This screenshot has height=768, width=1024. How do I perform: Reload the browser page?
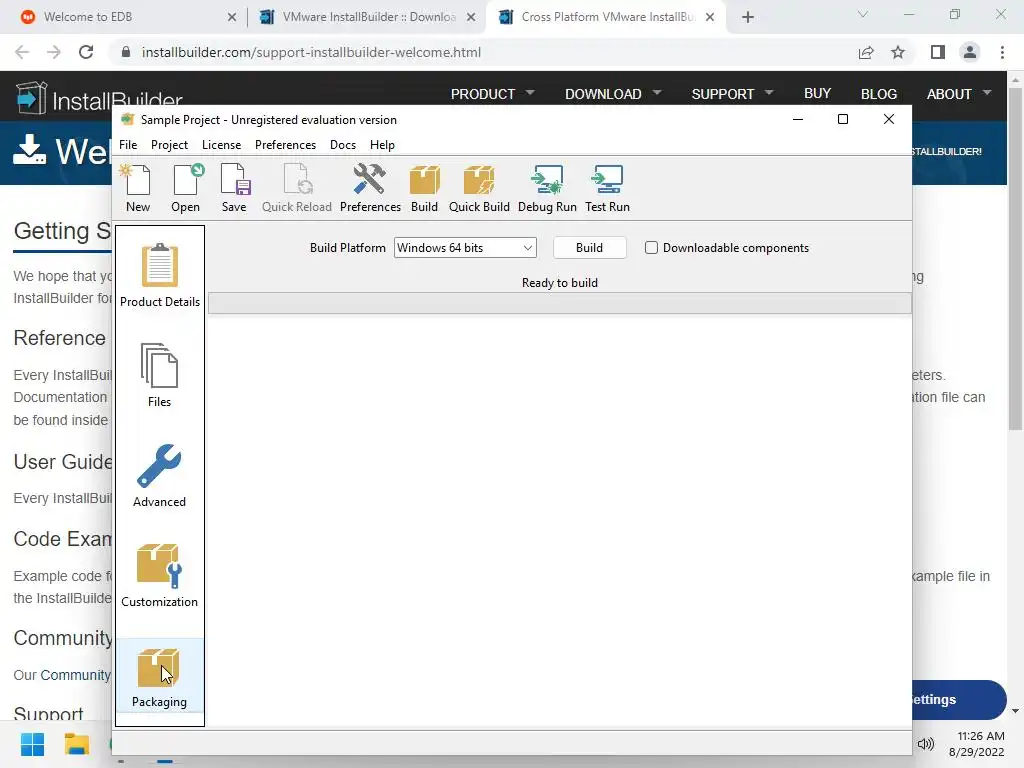(x=86, y=52)
